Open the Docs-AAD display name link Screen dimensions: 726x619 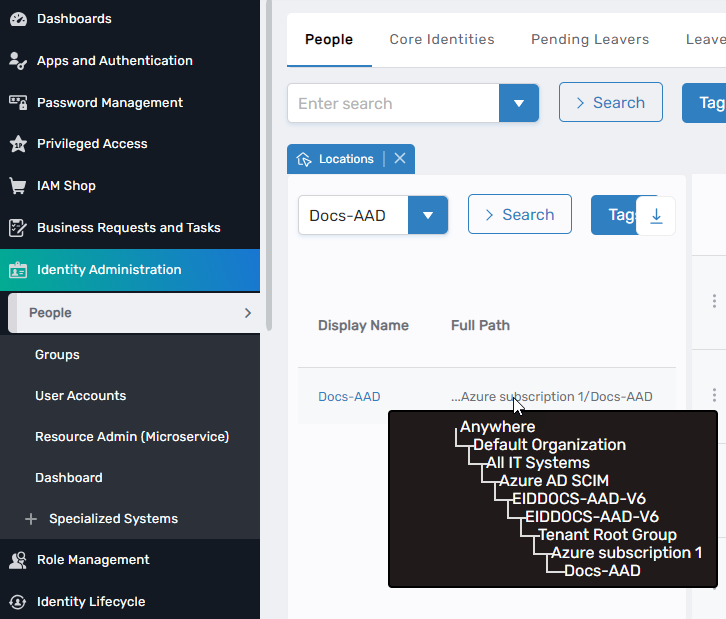tap(349, 397)
